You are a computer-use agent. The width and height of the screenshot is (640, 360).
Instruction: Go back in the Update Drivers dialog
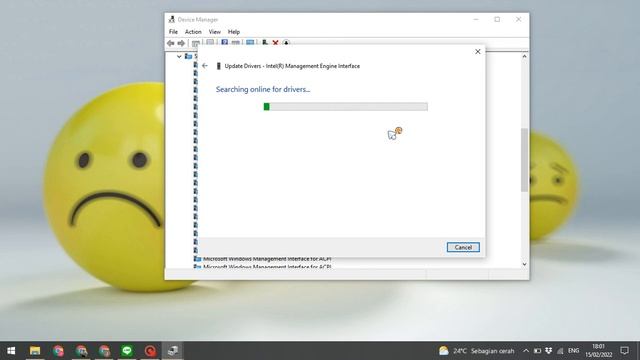click(x=205, y=66)
